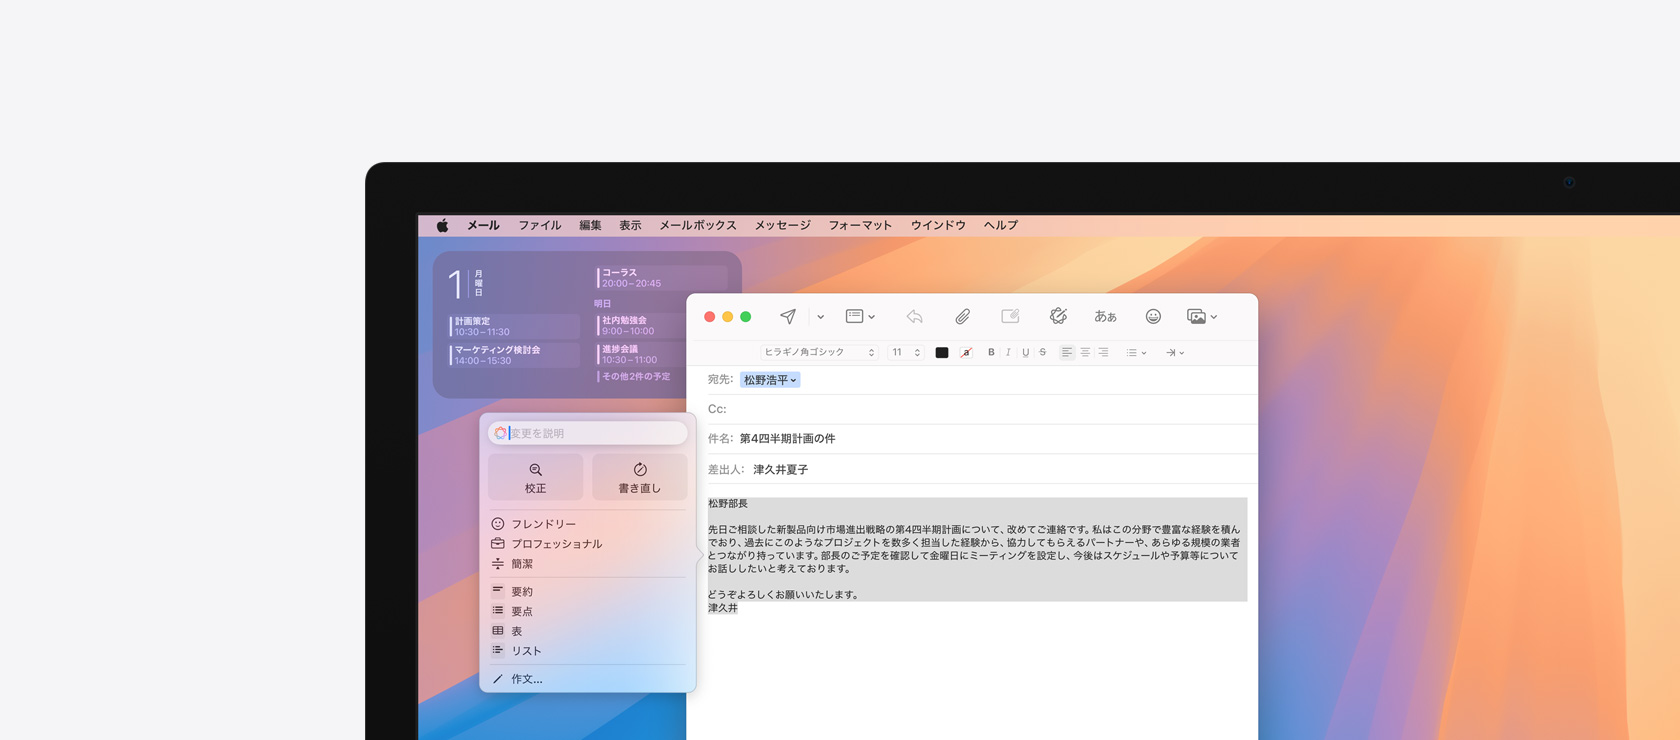Open the Writing Tools toolbar icon
This screenshot has height=740, width=1680.
(x=1058, y=316)
